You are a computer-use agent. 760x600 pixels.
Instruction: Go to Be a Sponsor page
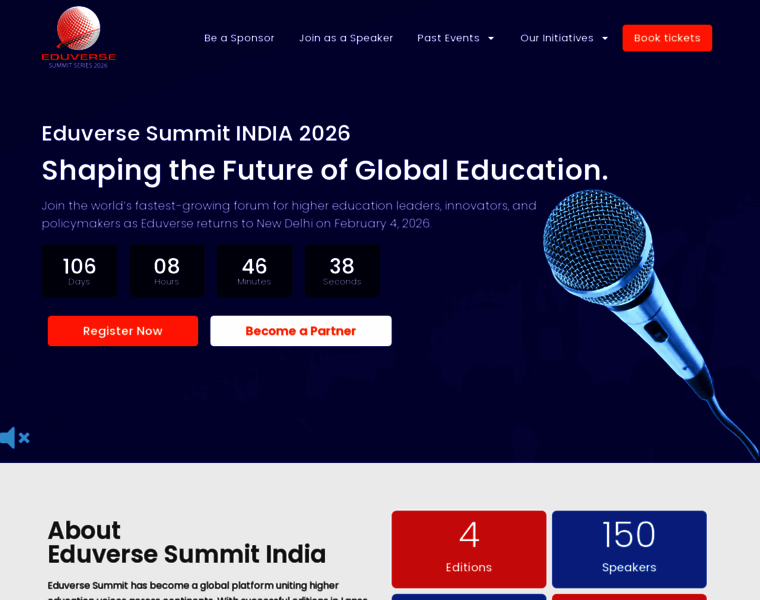click(239, 38)
